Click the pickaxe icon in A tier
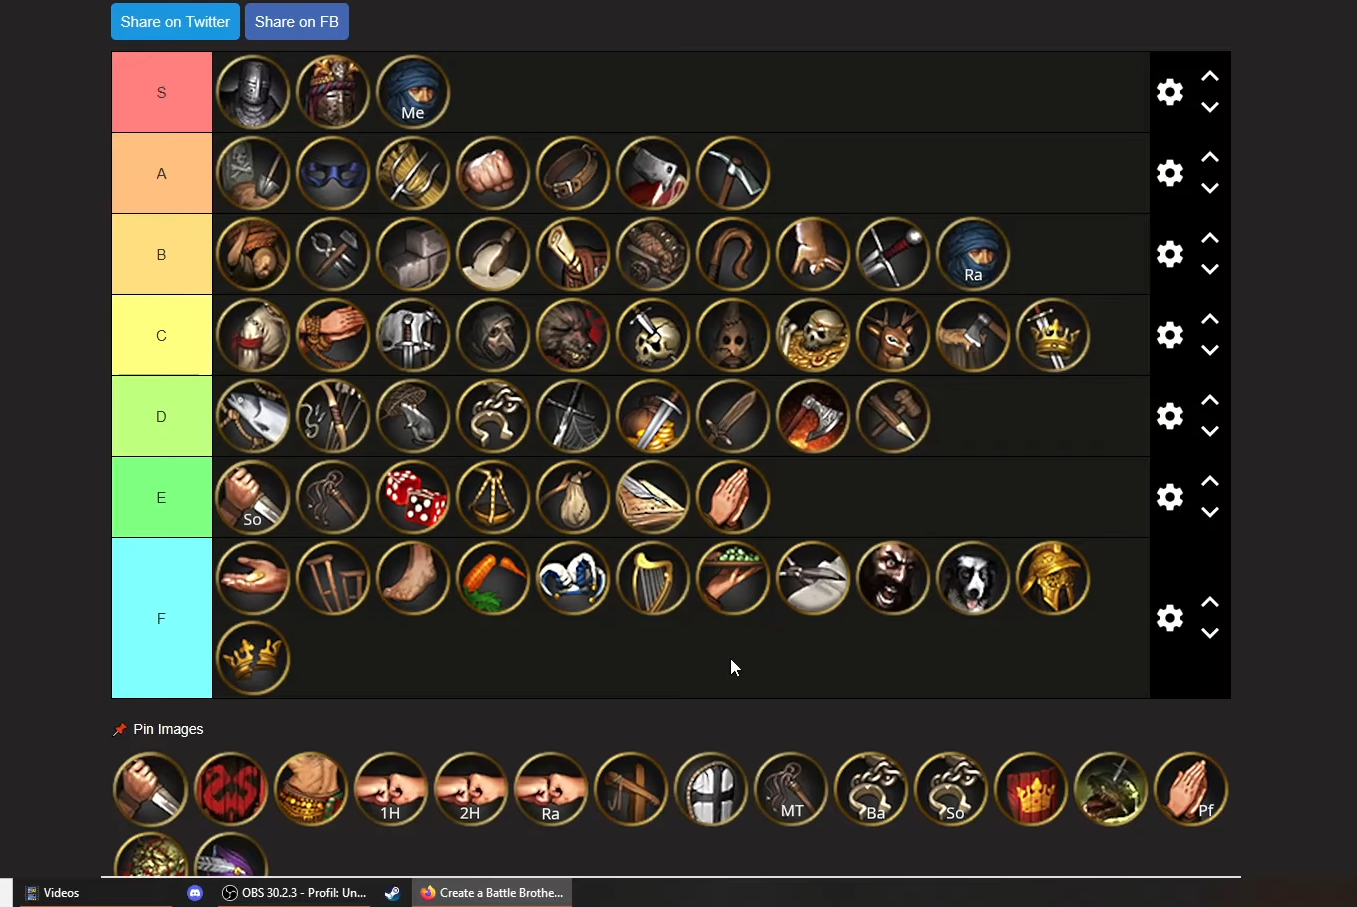The image size is (1357, 907). coord(733,173)
